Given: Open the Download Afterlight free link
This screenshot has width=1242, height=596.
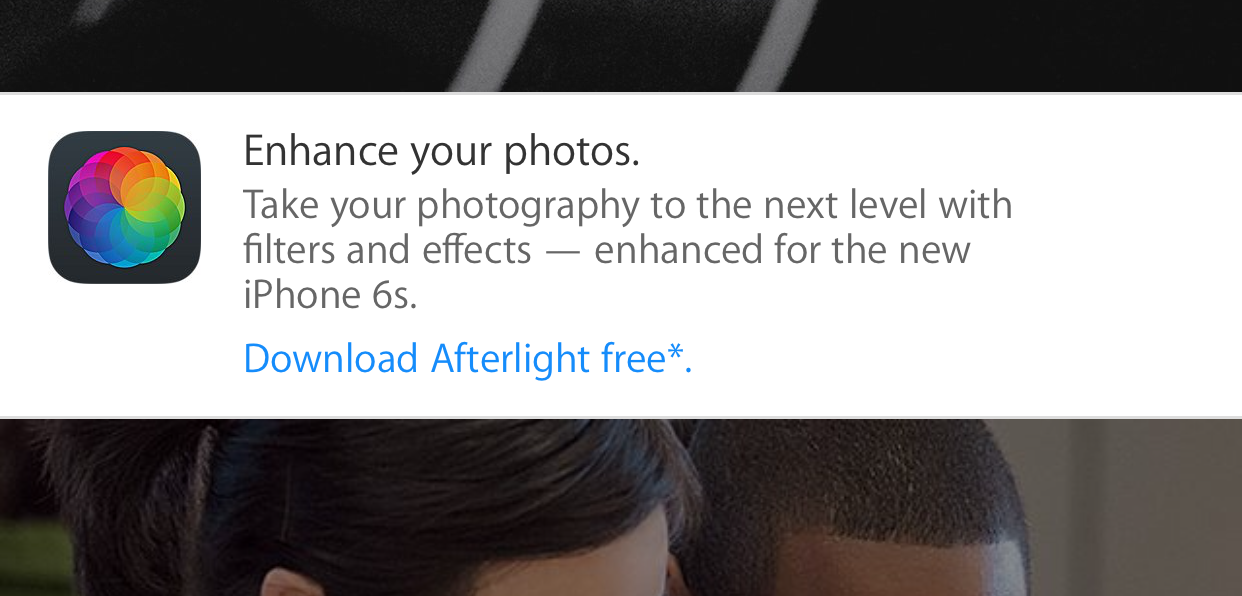Looking at the screenshot, I should [467, 358].
